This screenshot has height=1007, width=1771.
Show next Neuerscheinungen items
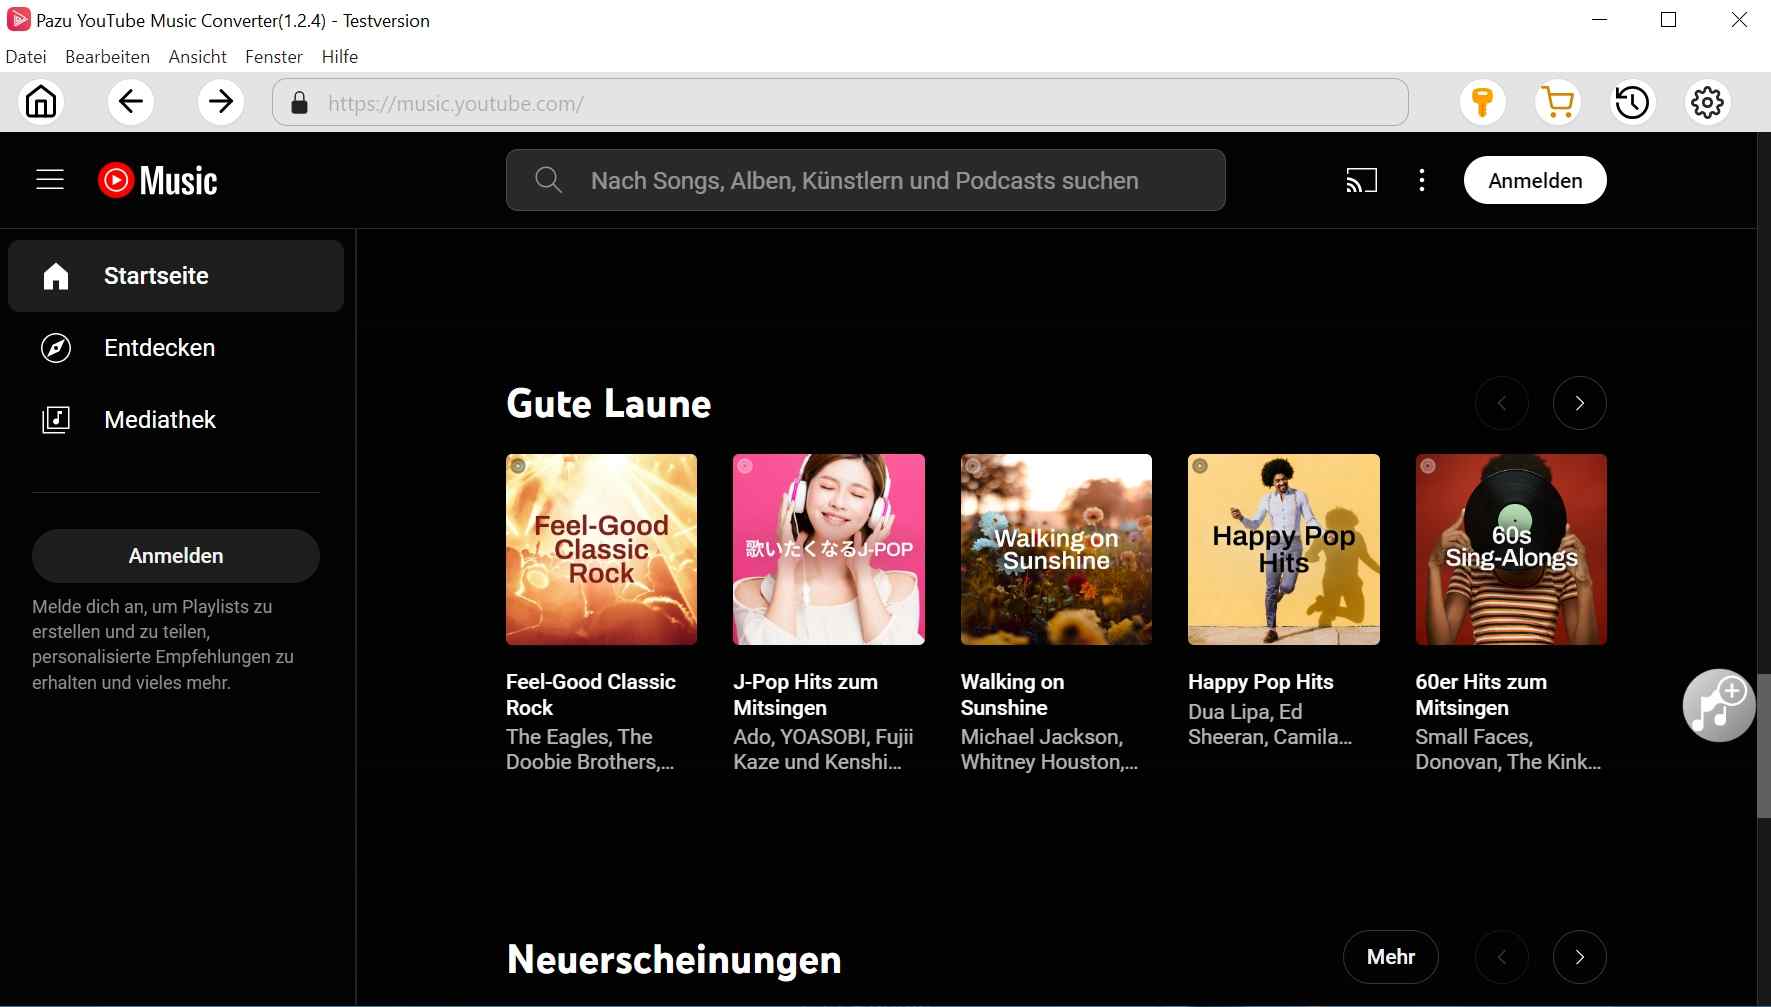click(x=1580, y=957)
